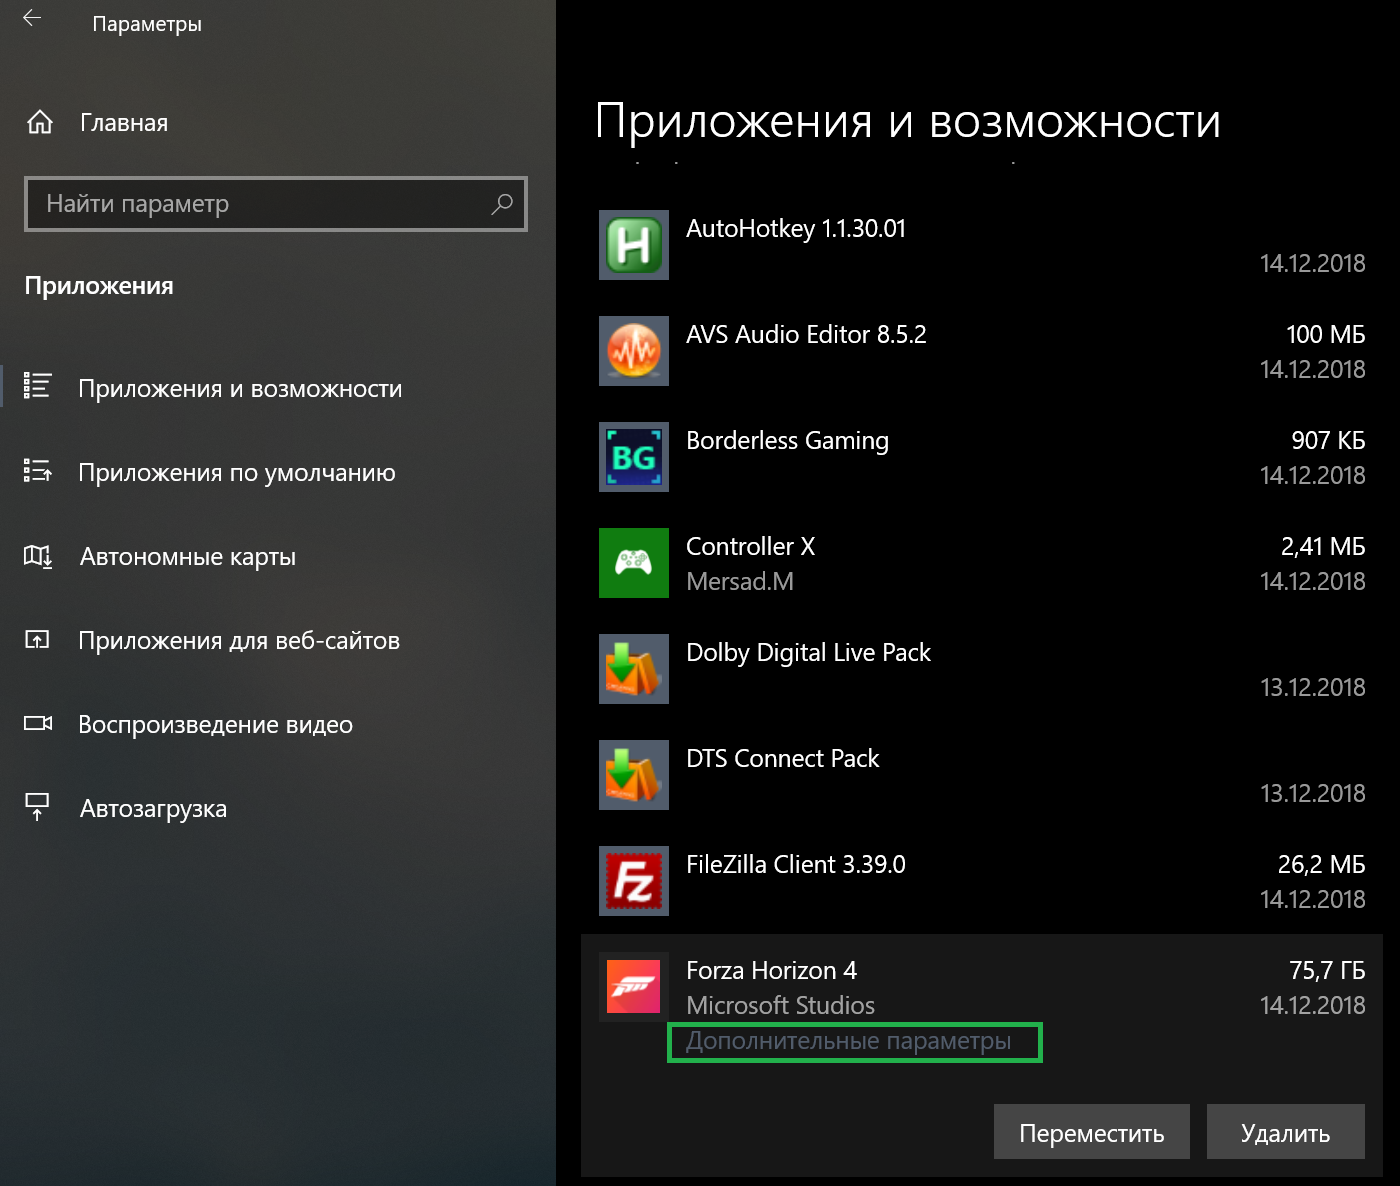Select Приложения и возможности in sidebar
The image size is (1400, 1186).
[240, 389]
